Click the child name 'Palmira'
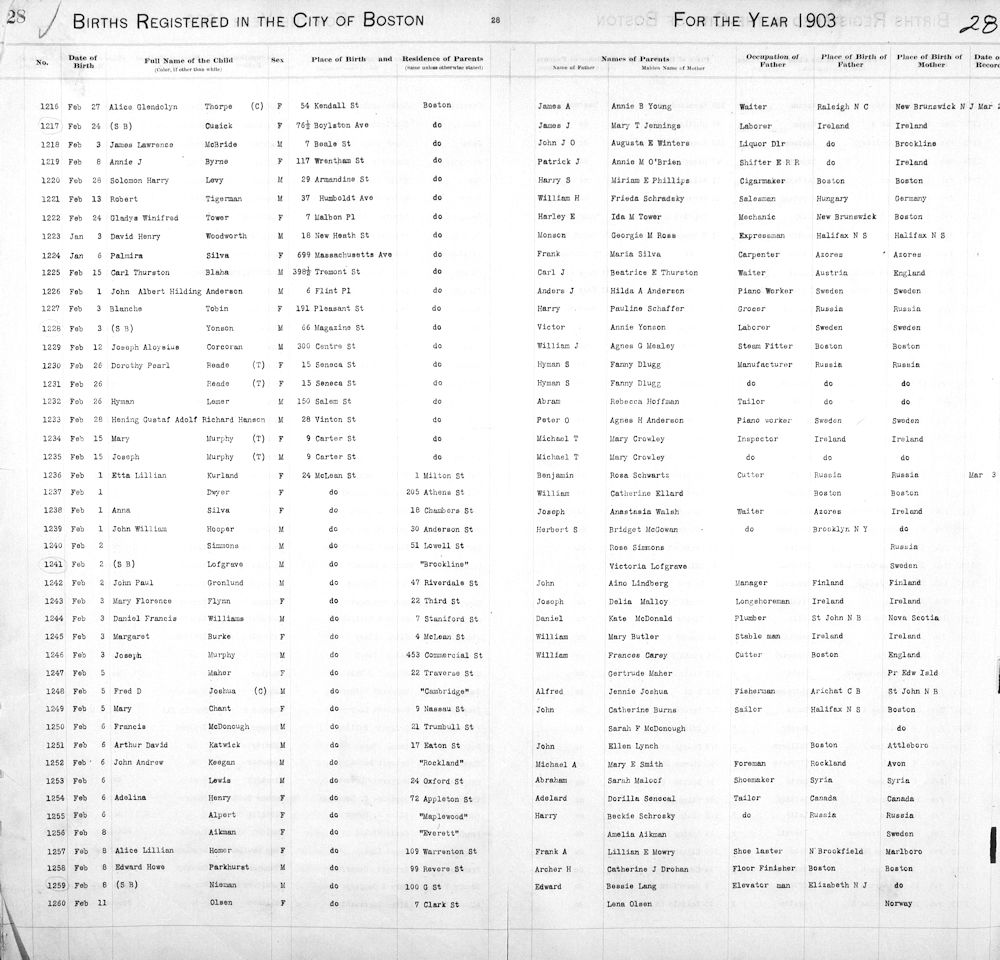The width and height of the screenshot is (1000, 960). coord(126,255)
